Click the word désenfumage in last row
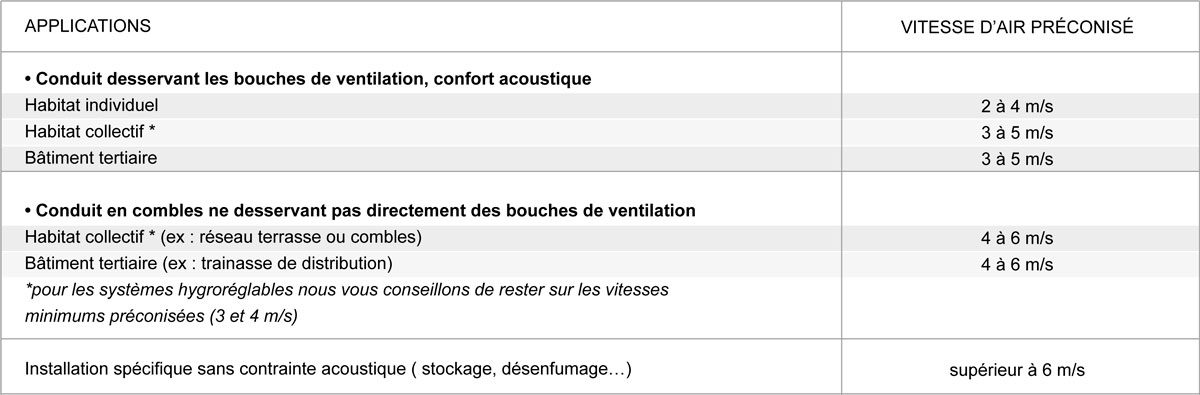1200x395 pixels. [x=563, y=370]
